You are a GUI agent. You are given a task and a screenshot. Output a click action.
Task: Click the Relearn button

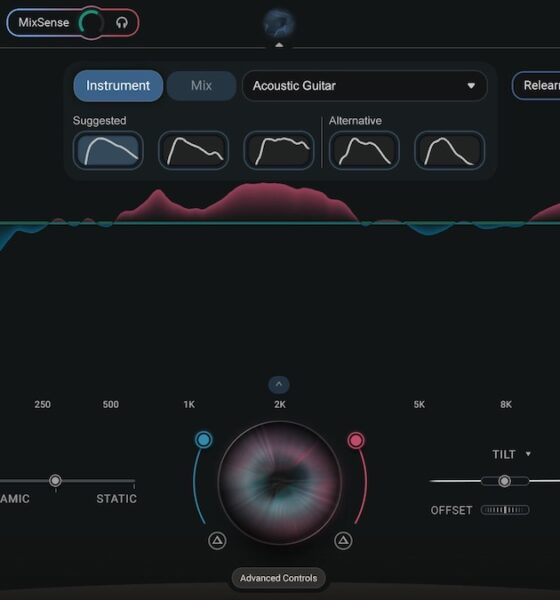(x=537, y=85)
